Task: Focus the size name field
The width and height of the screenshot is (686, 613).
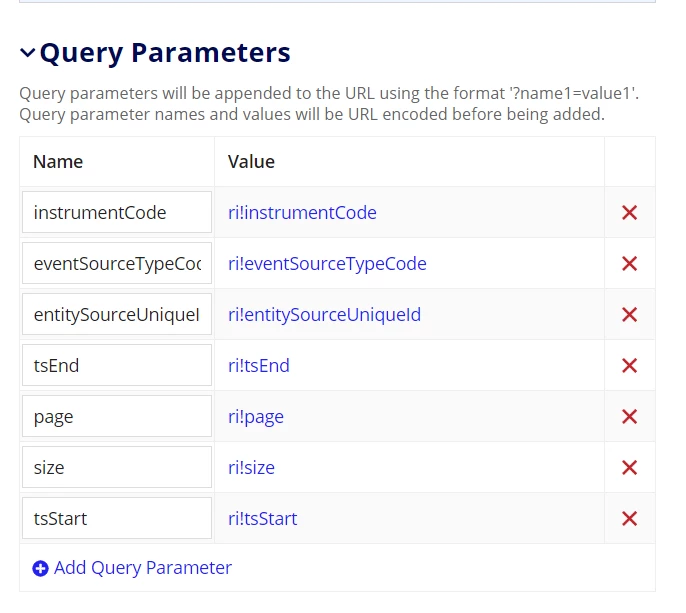Action: [117, 467]
